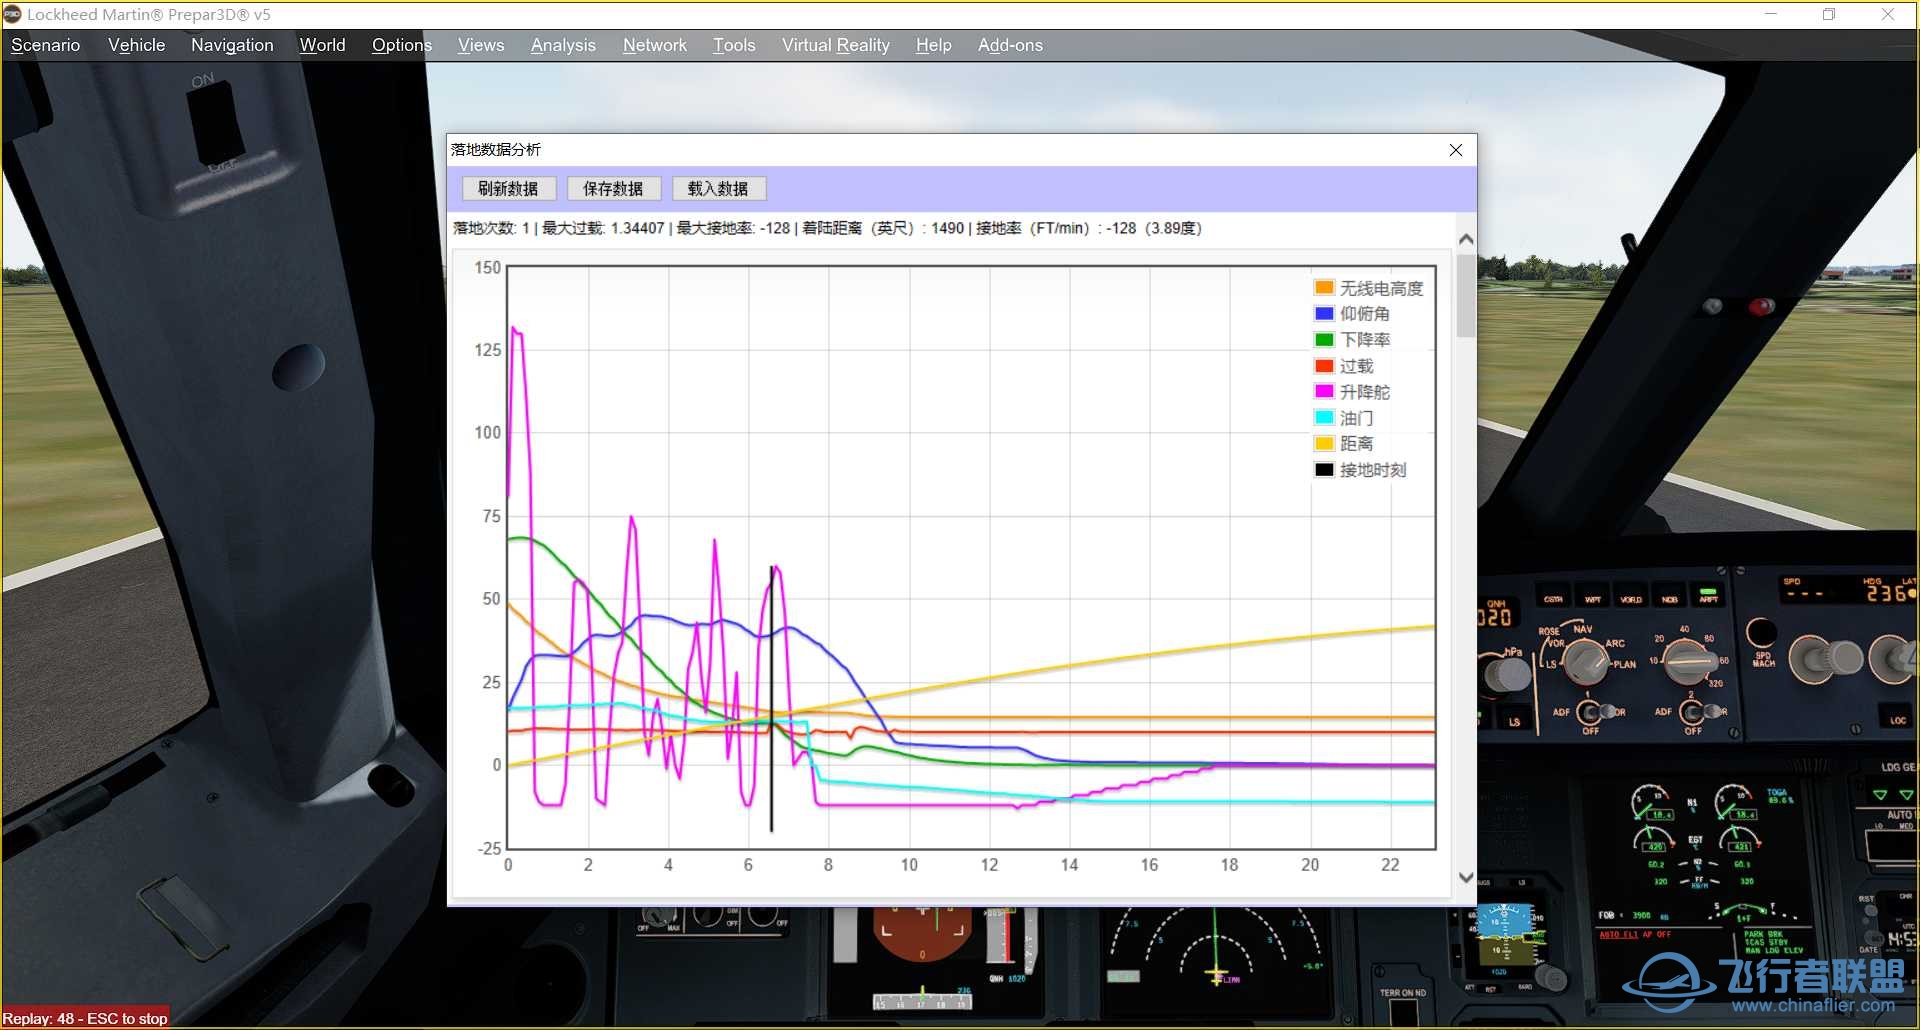Click the dialog scrollbar down arrow
This screenshot has height=1030, width=1920.
click(1466, 878)
